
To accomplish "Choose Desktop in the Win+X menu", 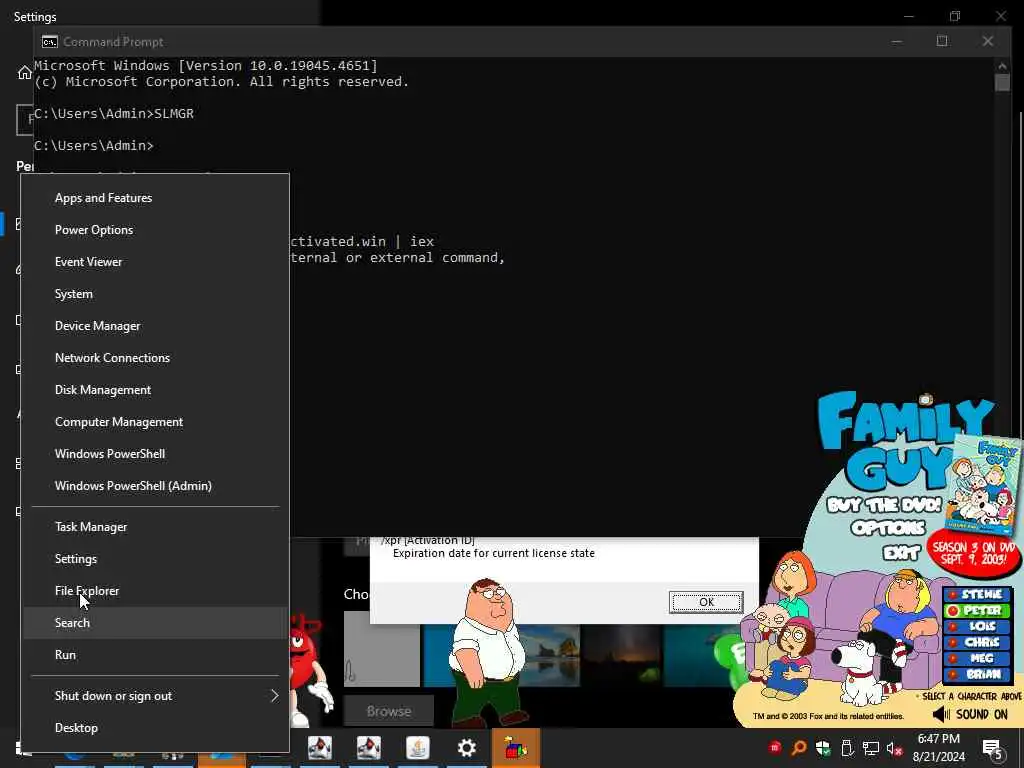I will coord(155,728).
